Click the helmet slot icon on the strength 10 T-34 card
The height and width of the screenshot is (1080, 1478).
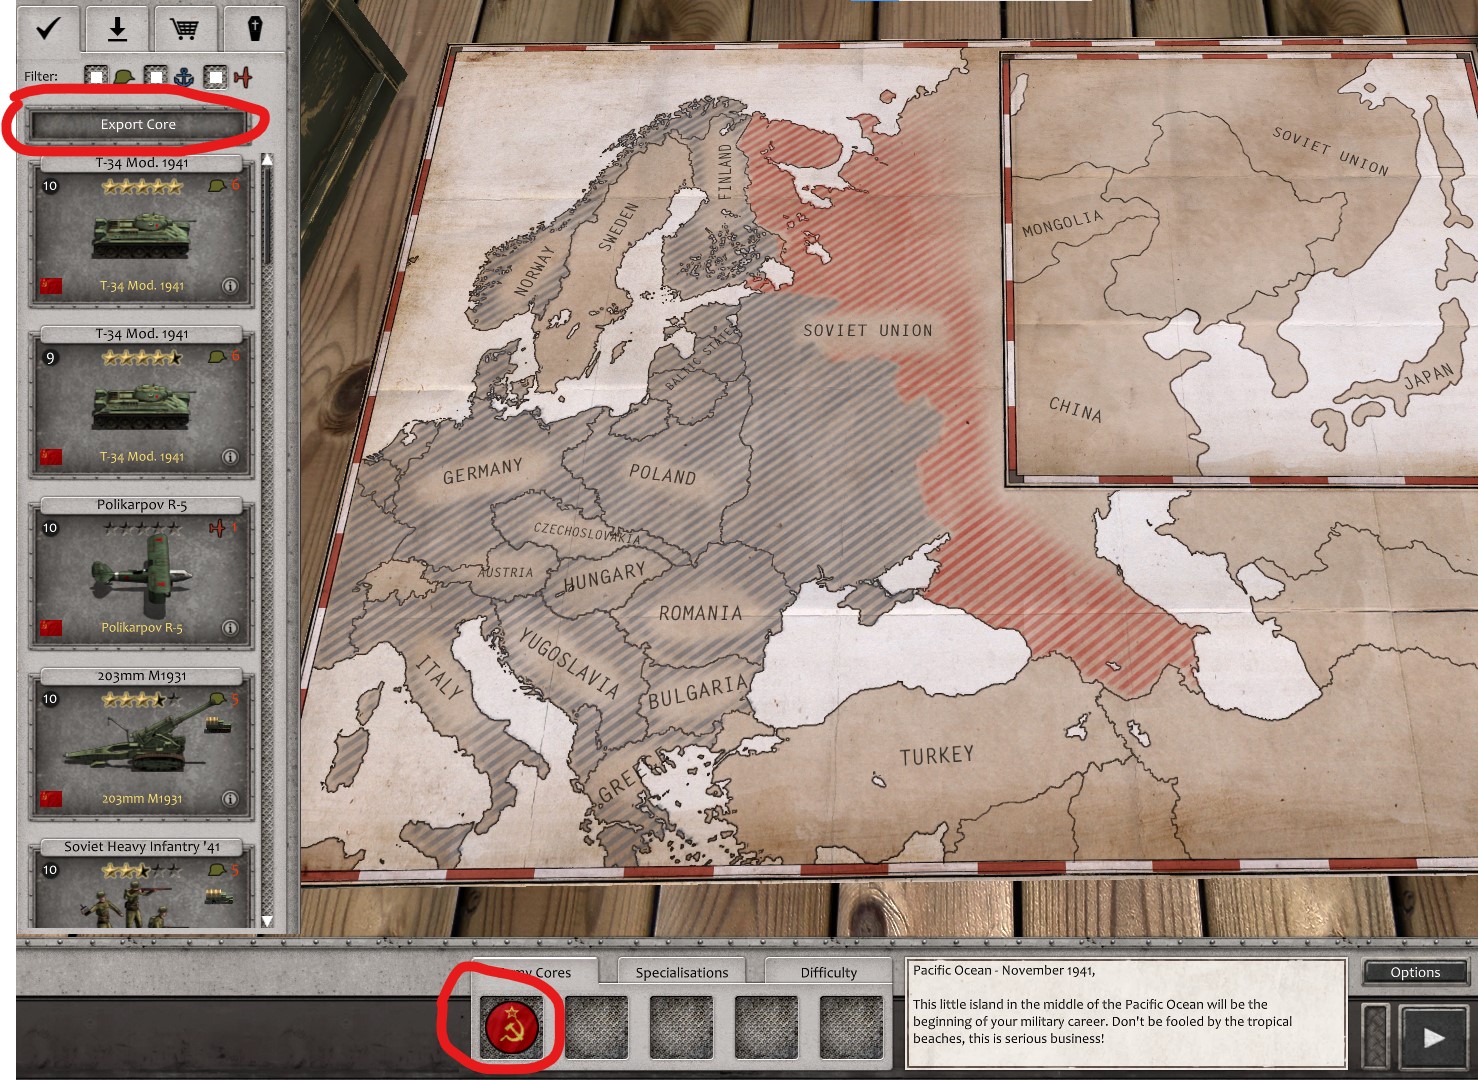[x=217, y=186]
